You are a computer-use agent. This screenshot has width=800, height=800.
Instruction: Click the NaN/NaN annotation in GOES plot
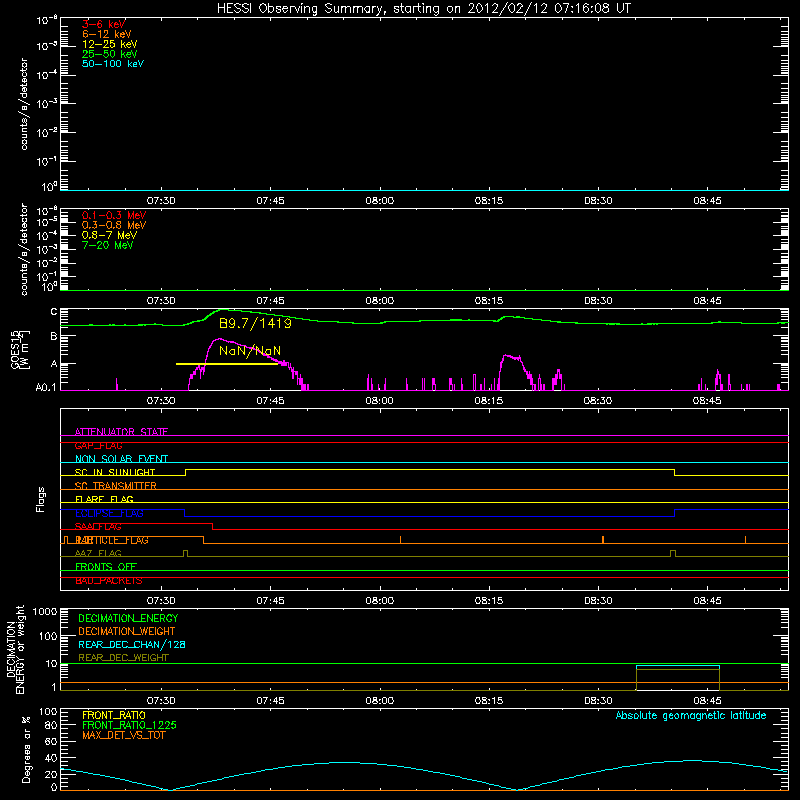click(x=250, y=351)
